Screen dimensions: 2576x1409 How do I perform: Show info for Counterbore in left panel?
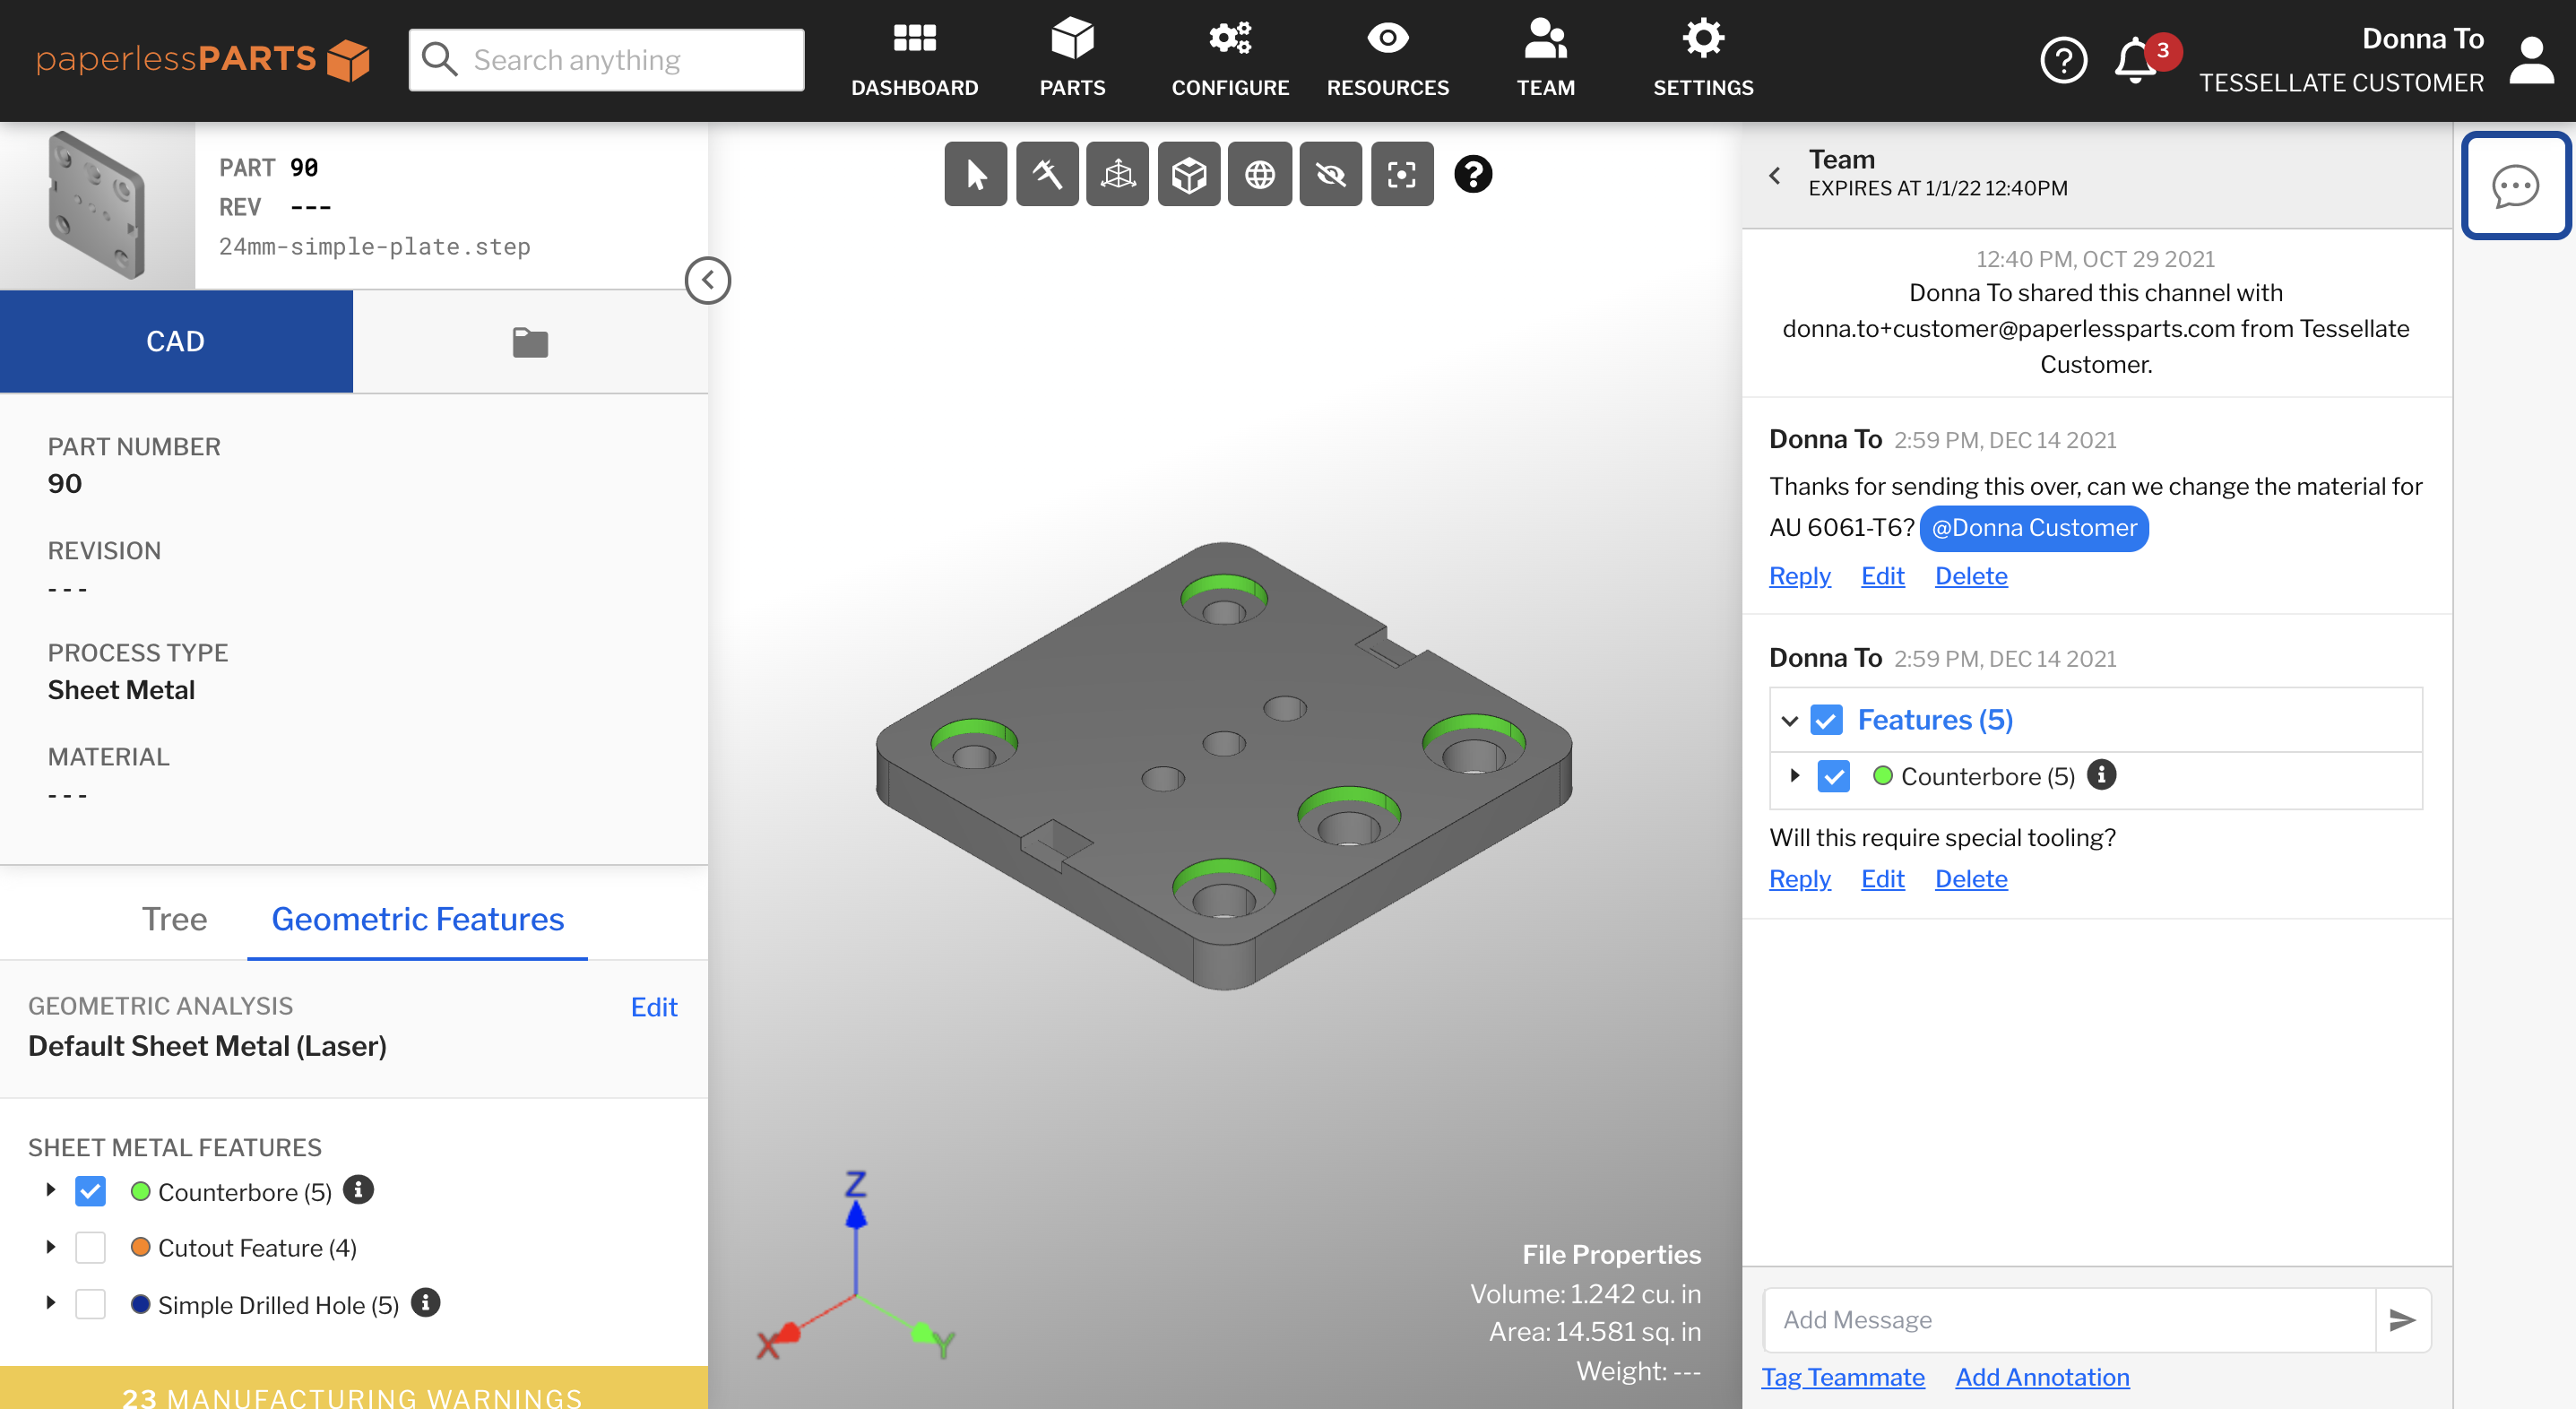coord(358,1190)
